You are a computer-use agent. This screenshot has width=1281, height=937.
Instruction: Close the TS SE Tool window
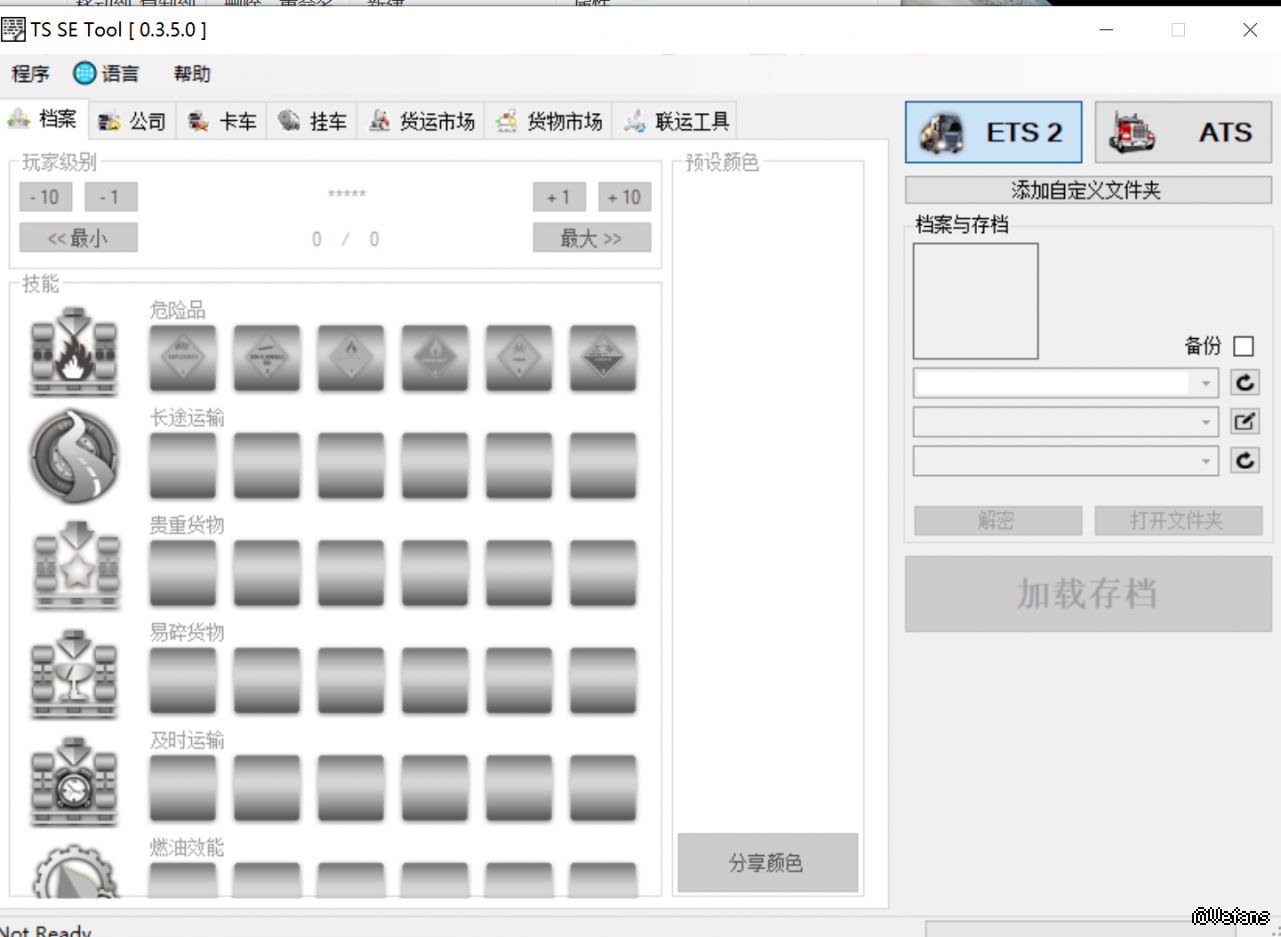(1250, 30)
